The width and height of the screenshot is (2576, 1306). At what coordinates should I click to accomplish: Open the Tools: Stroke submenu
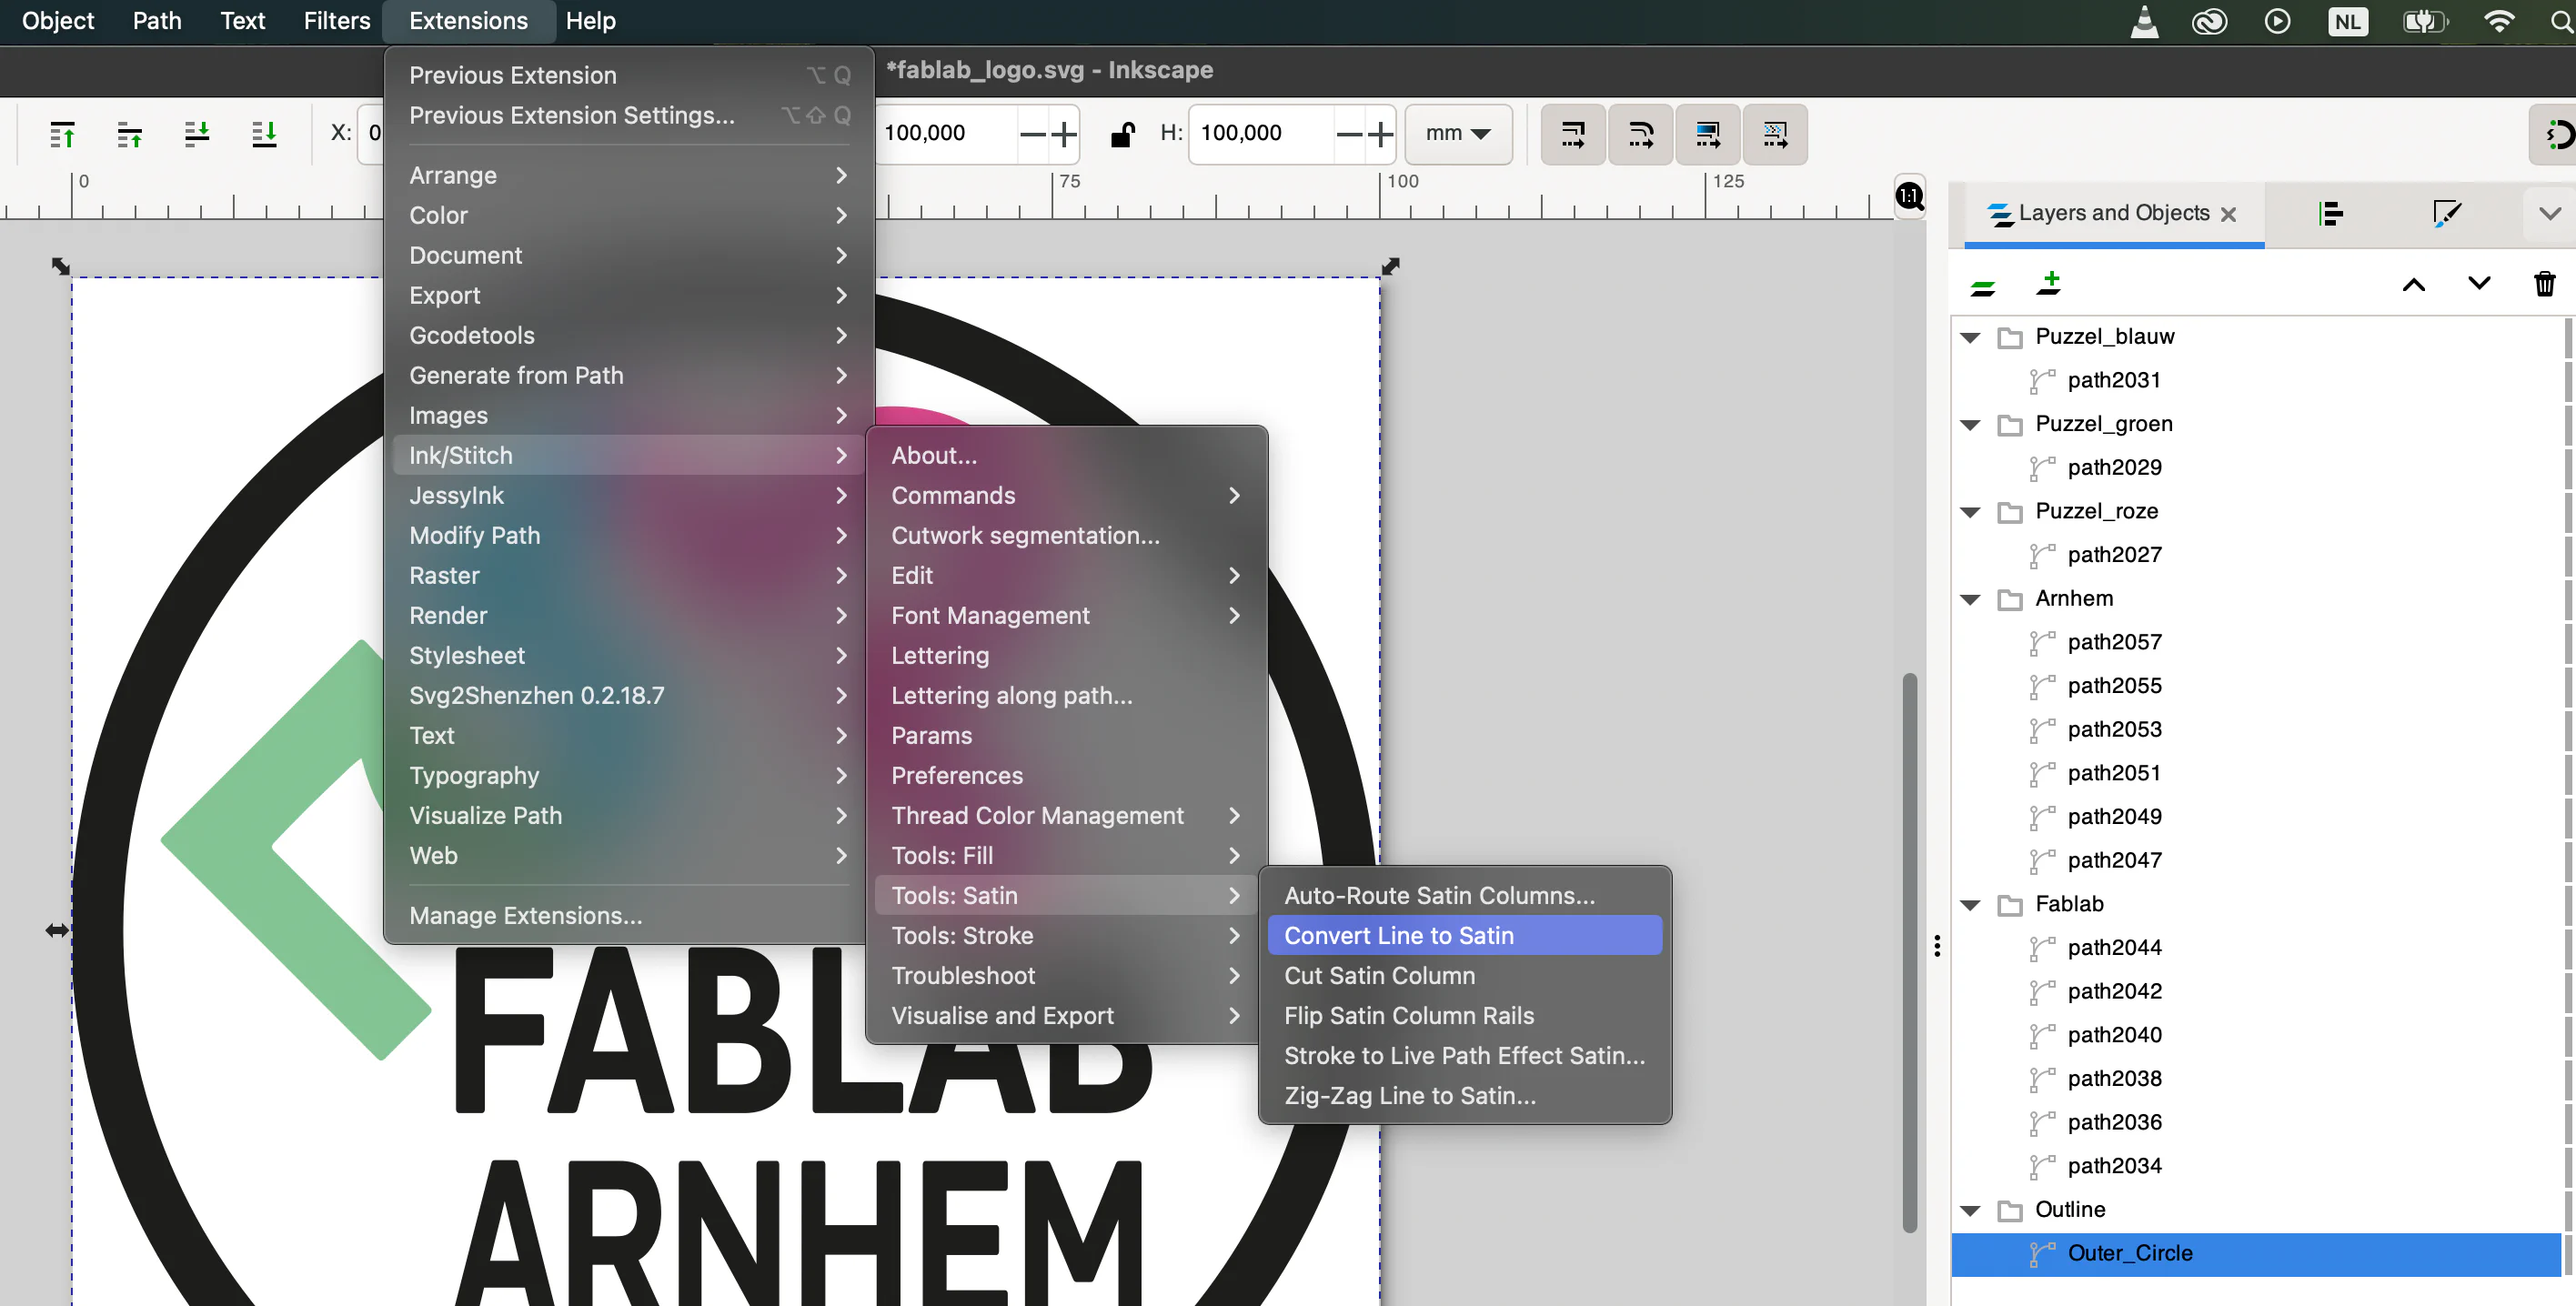tap(1066, 935)
